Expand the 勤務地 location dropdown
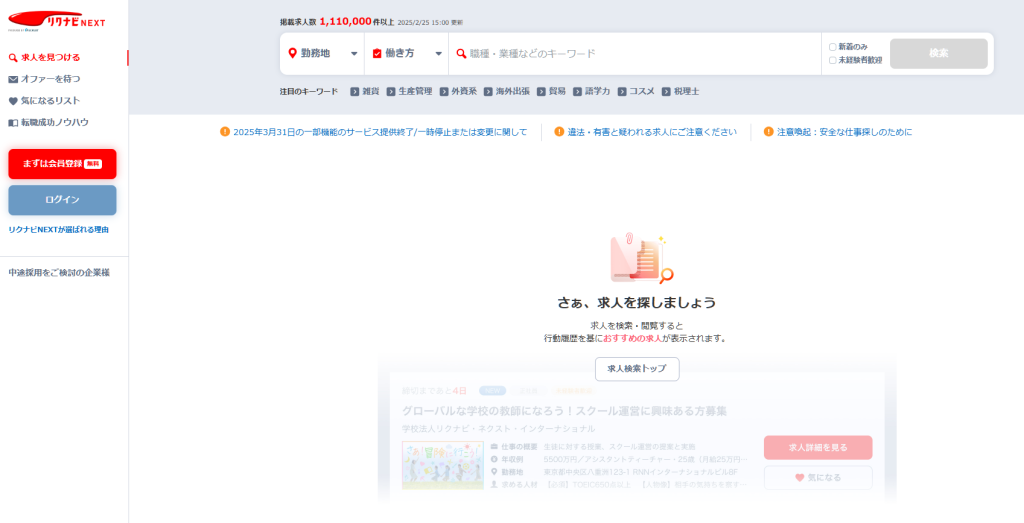This screenshot has width=1024, height=523. (322, 53)
